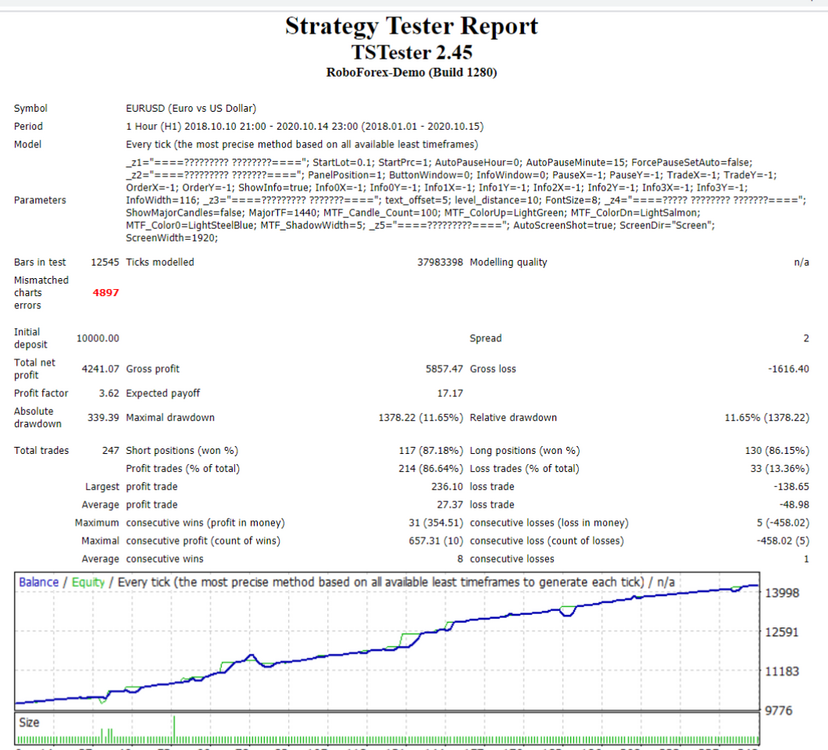Select long positions value 130 (86.15%)
The image size is (828, 750).
click(777, 451)
